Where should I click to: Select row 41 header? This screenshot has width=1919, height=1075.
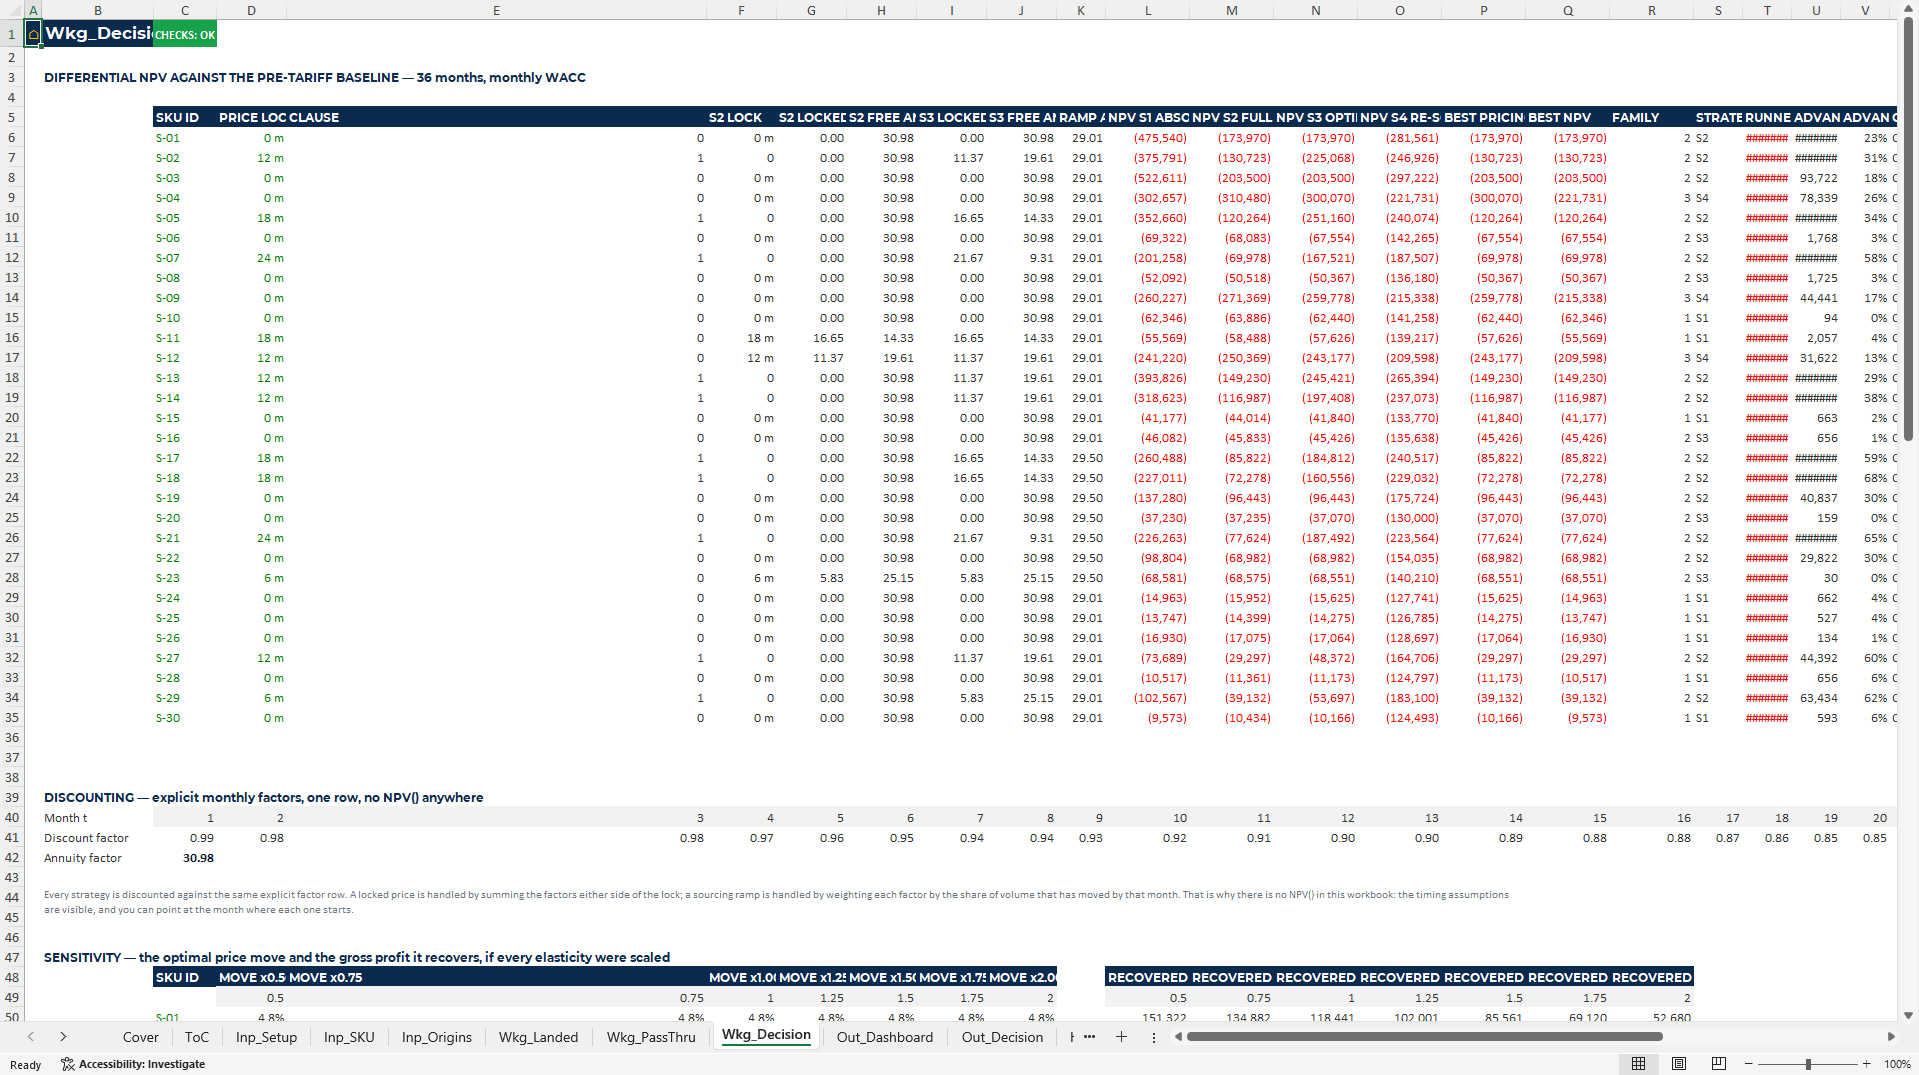click(x=12, y=838)
